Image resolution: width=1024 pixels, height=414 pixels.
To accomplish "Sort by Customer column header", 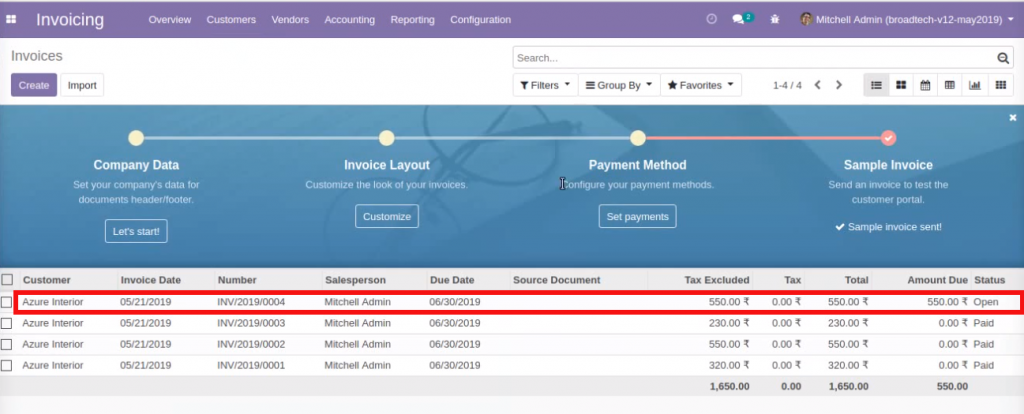I will coord(46,280).
